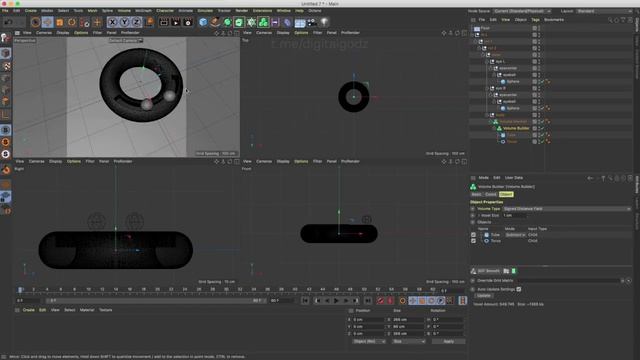Screen dimensions: 640x360
Task: Click Render to Picture Viewer icon
Action: (176, 22)
